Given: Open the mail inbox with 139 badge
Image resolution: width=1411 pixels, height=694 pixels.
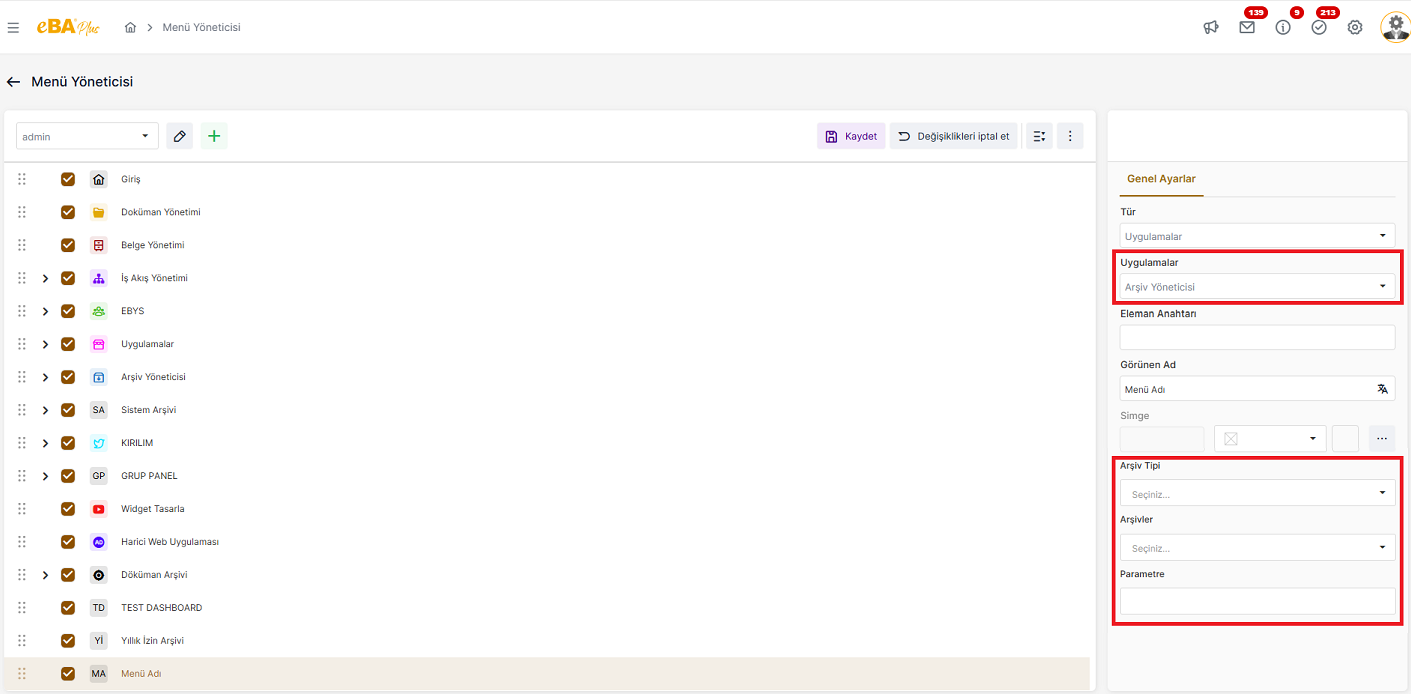Looking at the screenshot, I should pos(1247,28).
